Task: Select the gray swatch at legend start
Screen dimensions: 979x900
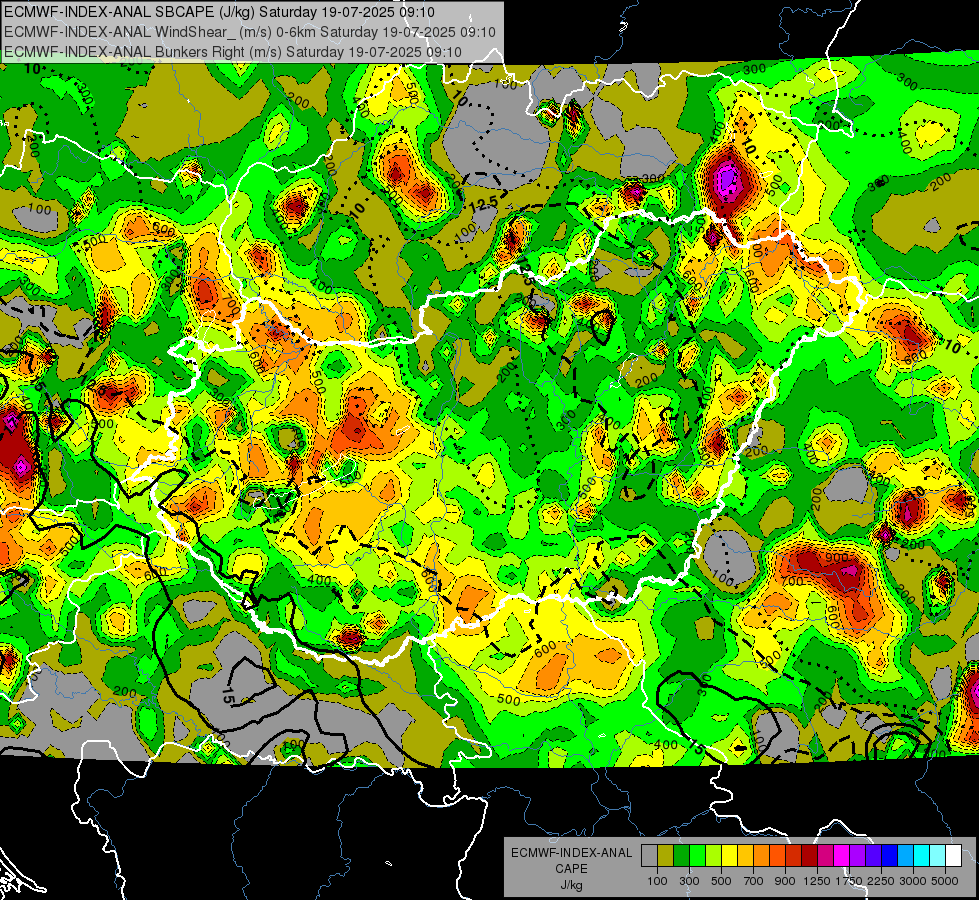Action: [x=650, y=856]
